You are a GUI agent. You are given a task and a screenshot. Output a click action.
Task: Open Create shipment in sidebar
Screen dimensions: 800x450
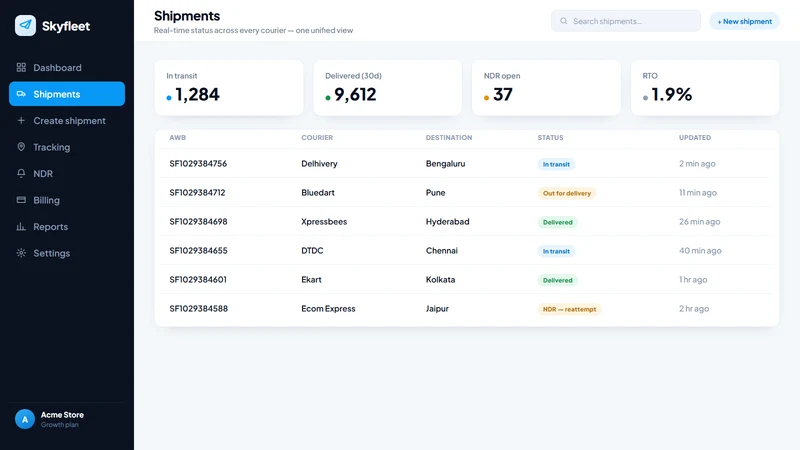(67, 120)
